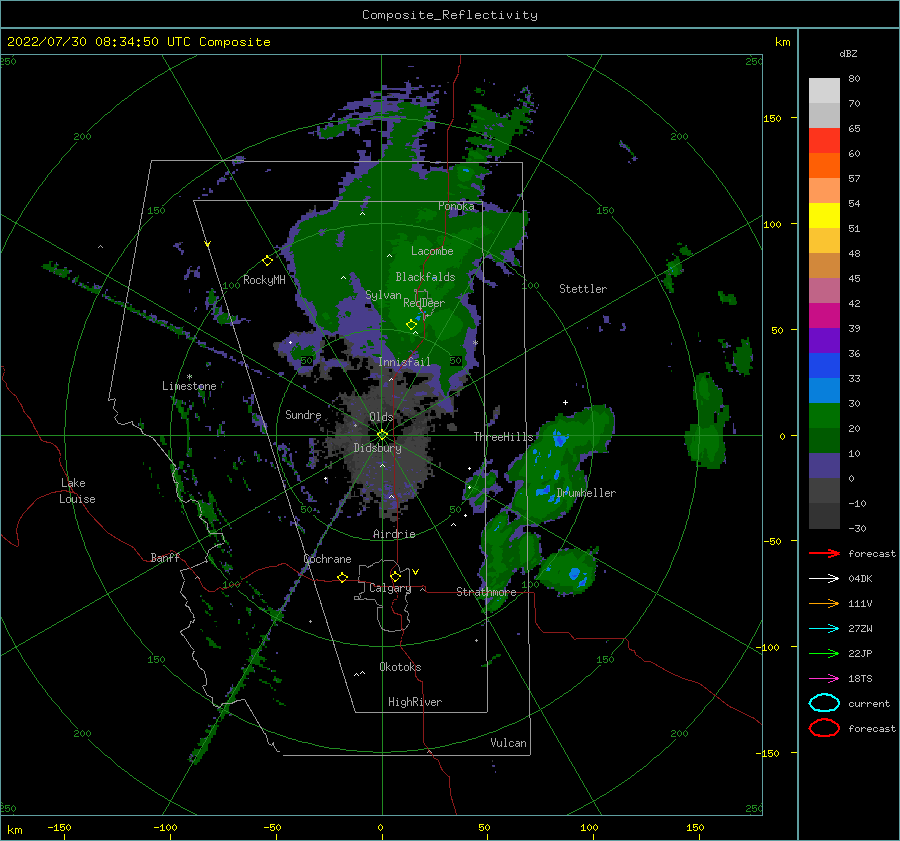Pick the dark gray -10–0 dBZ swatch
This screenshot has height=841, width=900.
pyautogui.click(x=824, y=490)
